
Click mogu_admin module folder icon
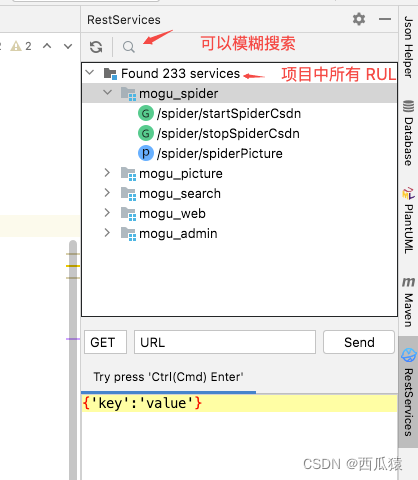pos(128,234)
